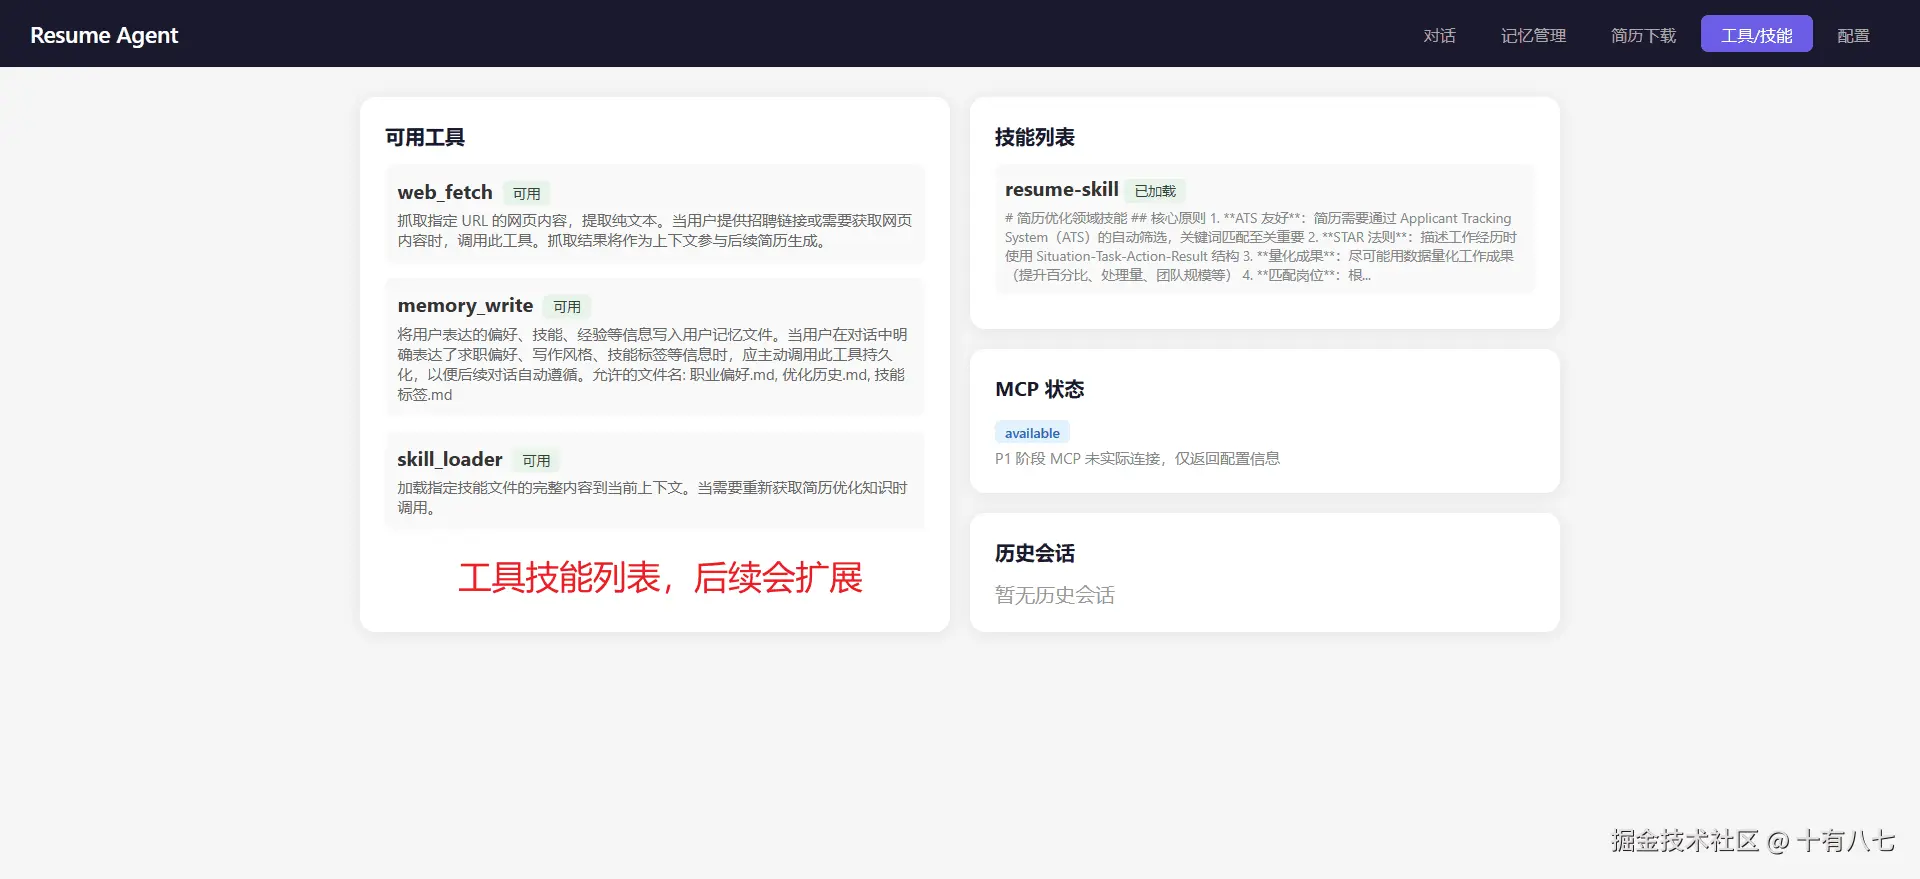This screenshot has height=879, width=1920.
Task: Click the 历史会话 section heading
Action: [1034, 553]
